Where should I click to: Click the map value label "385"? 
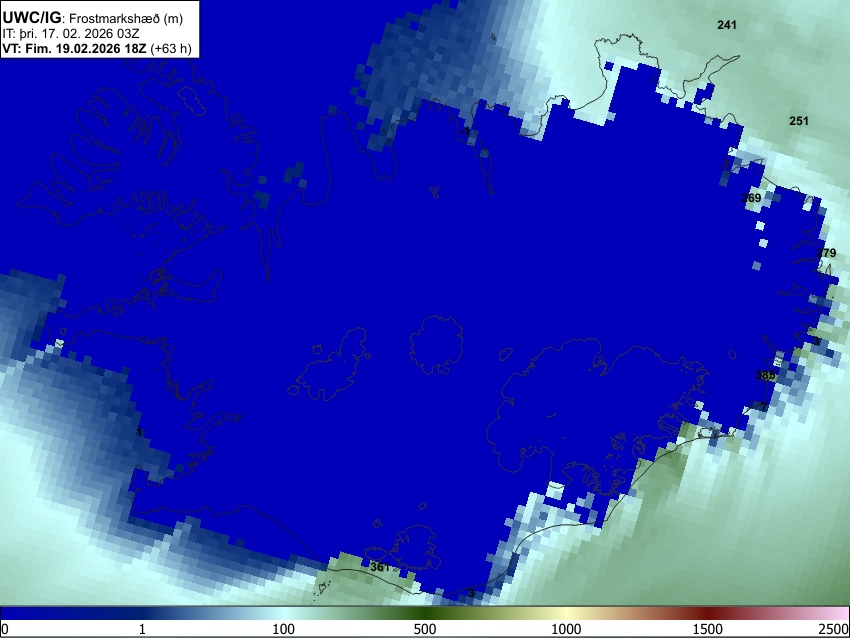(x=765, y=375)
